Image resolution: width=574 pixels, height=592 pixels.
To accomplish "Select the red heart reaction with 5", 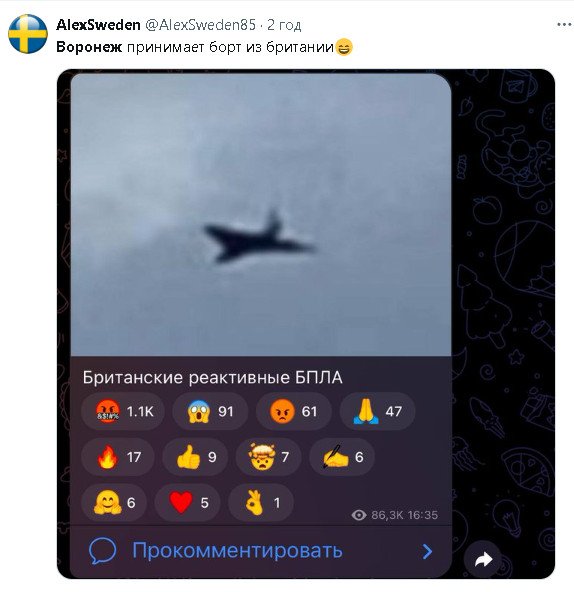I will 187,503.
